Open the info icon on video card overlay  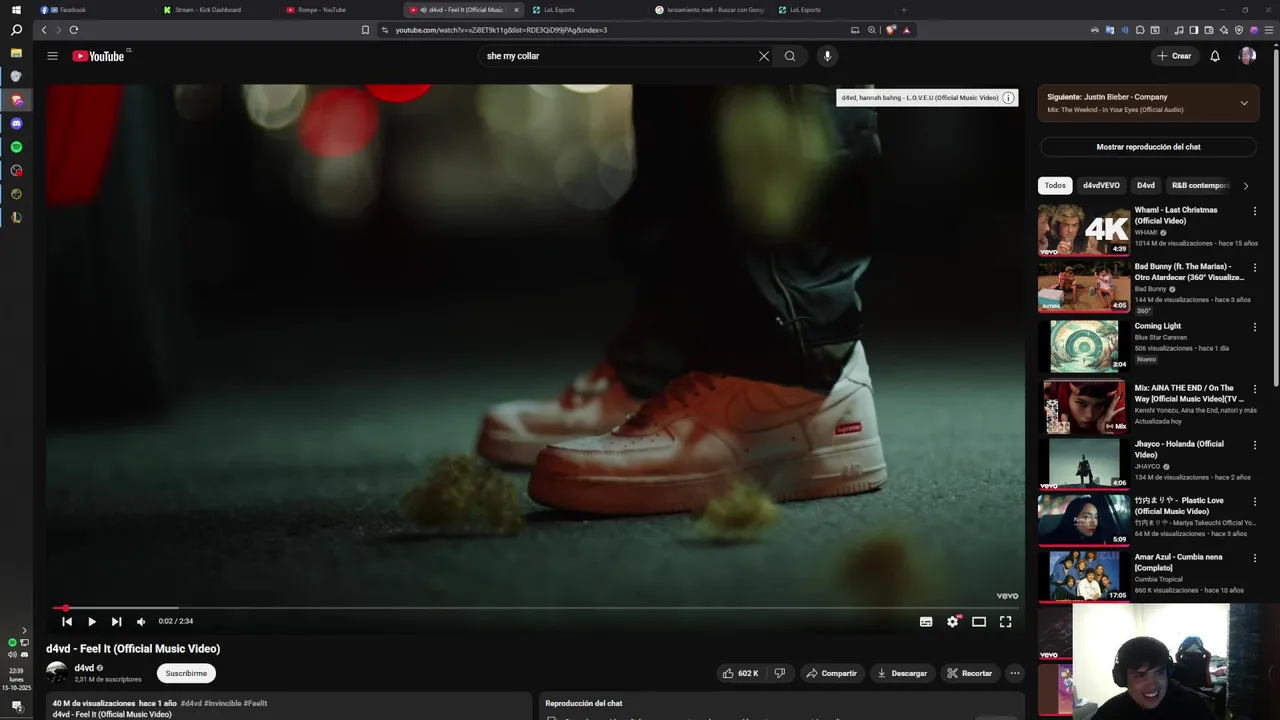(1008, 98)
